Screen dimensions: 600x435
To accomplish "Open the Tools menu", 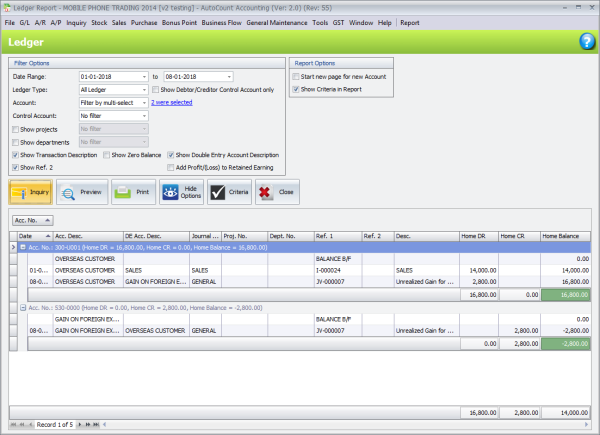I will tap(320, 23).
